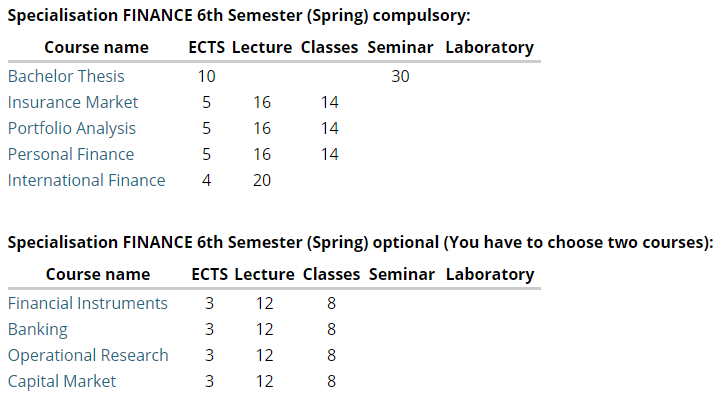Go to the Personal Finance course
724x404 pixels.
pos(70,154)
